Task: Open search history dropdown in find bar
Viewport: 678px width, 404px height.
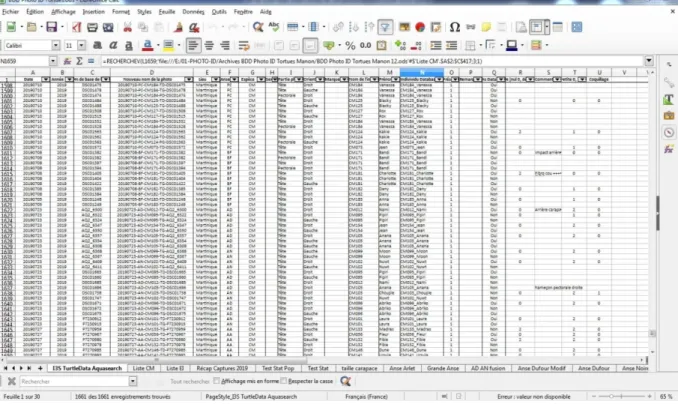Action: click(133, 381)
